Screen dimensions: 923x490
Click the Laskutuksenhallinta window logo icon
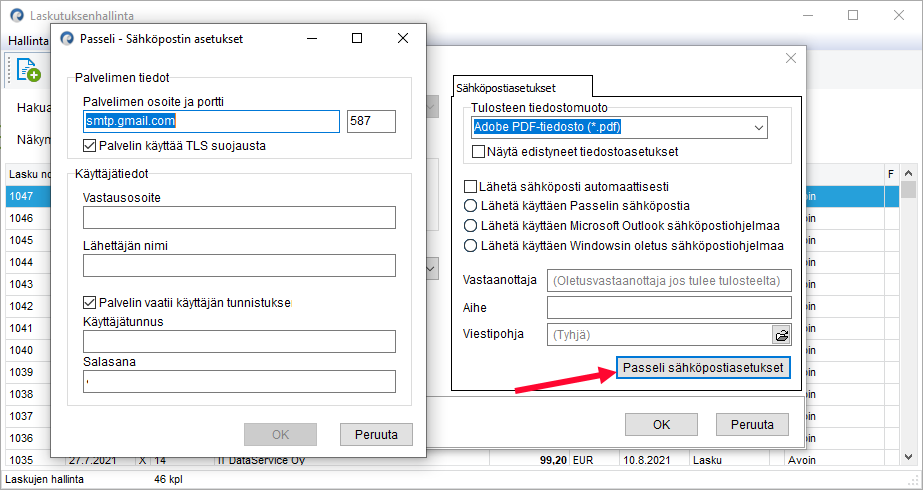click(x=18, y=16)
